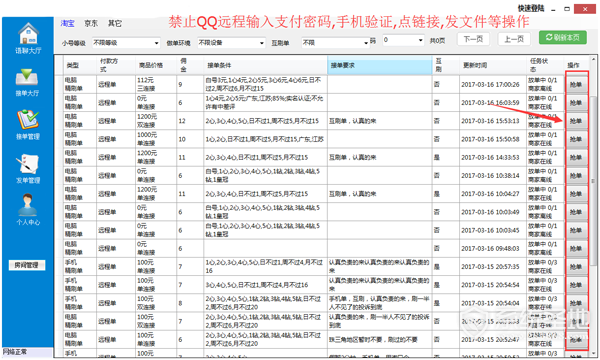Select the 112元 三连接 price cell
The width and height of the screenshot is (600, 360).
(156, 85)
